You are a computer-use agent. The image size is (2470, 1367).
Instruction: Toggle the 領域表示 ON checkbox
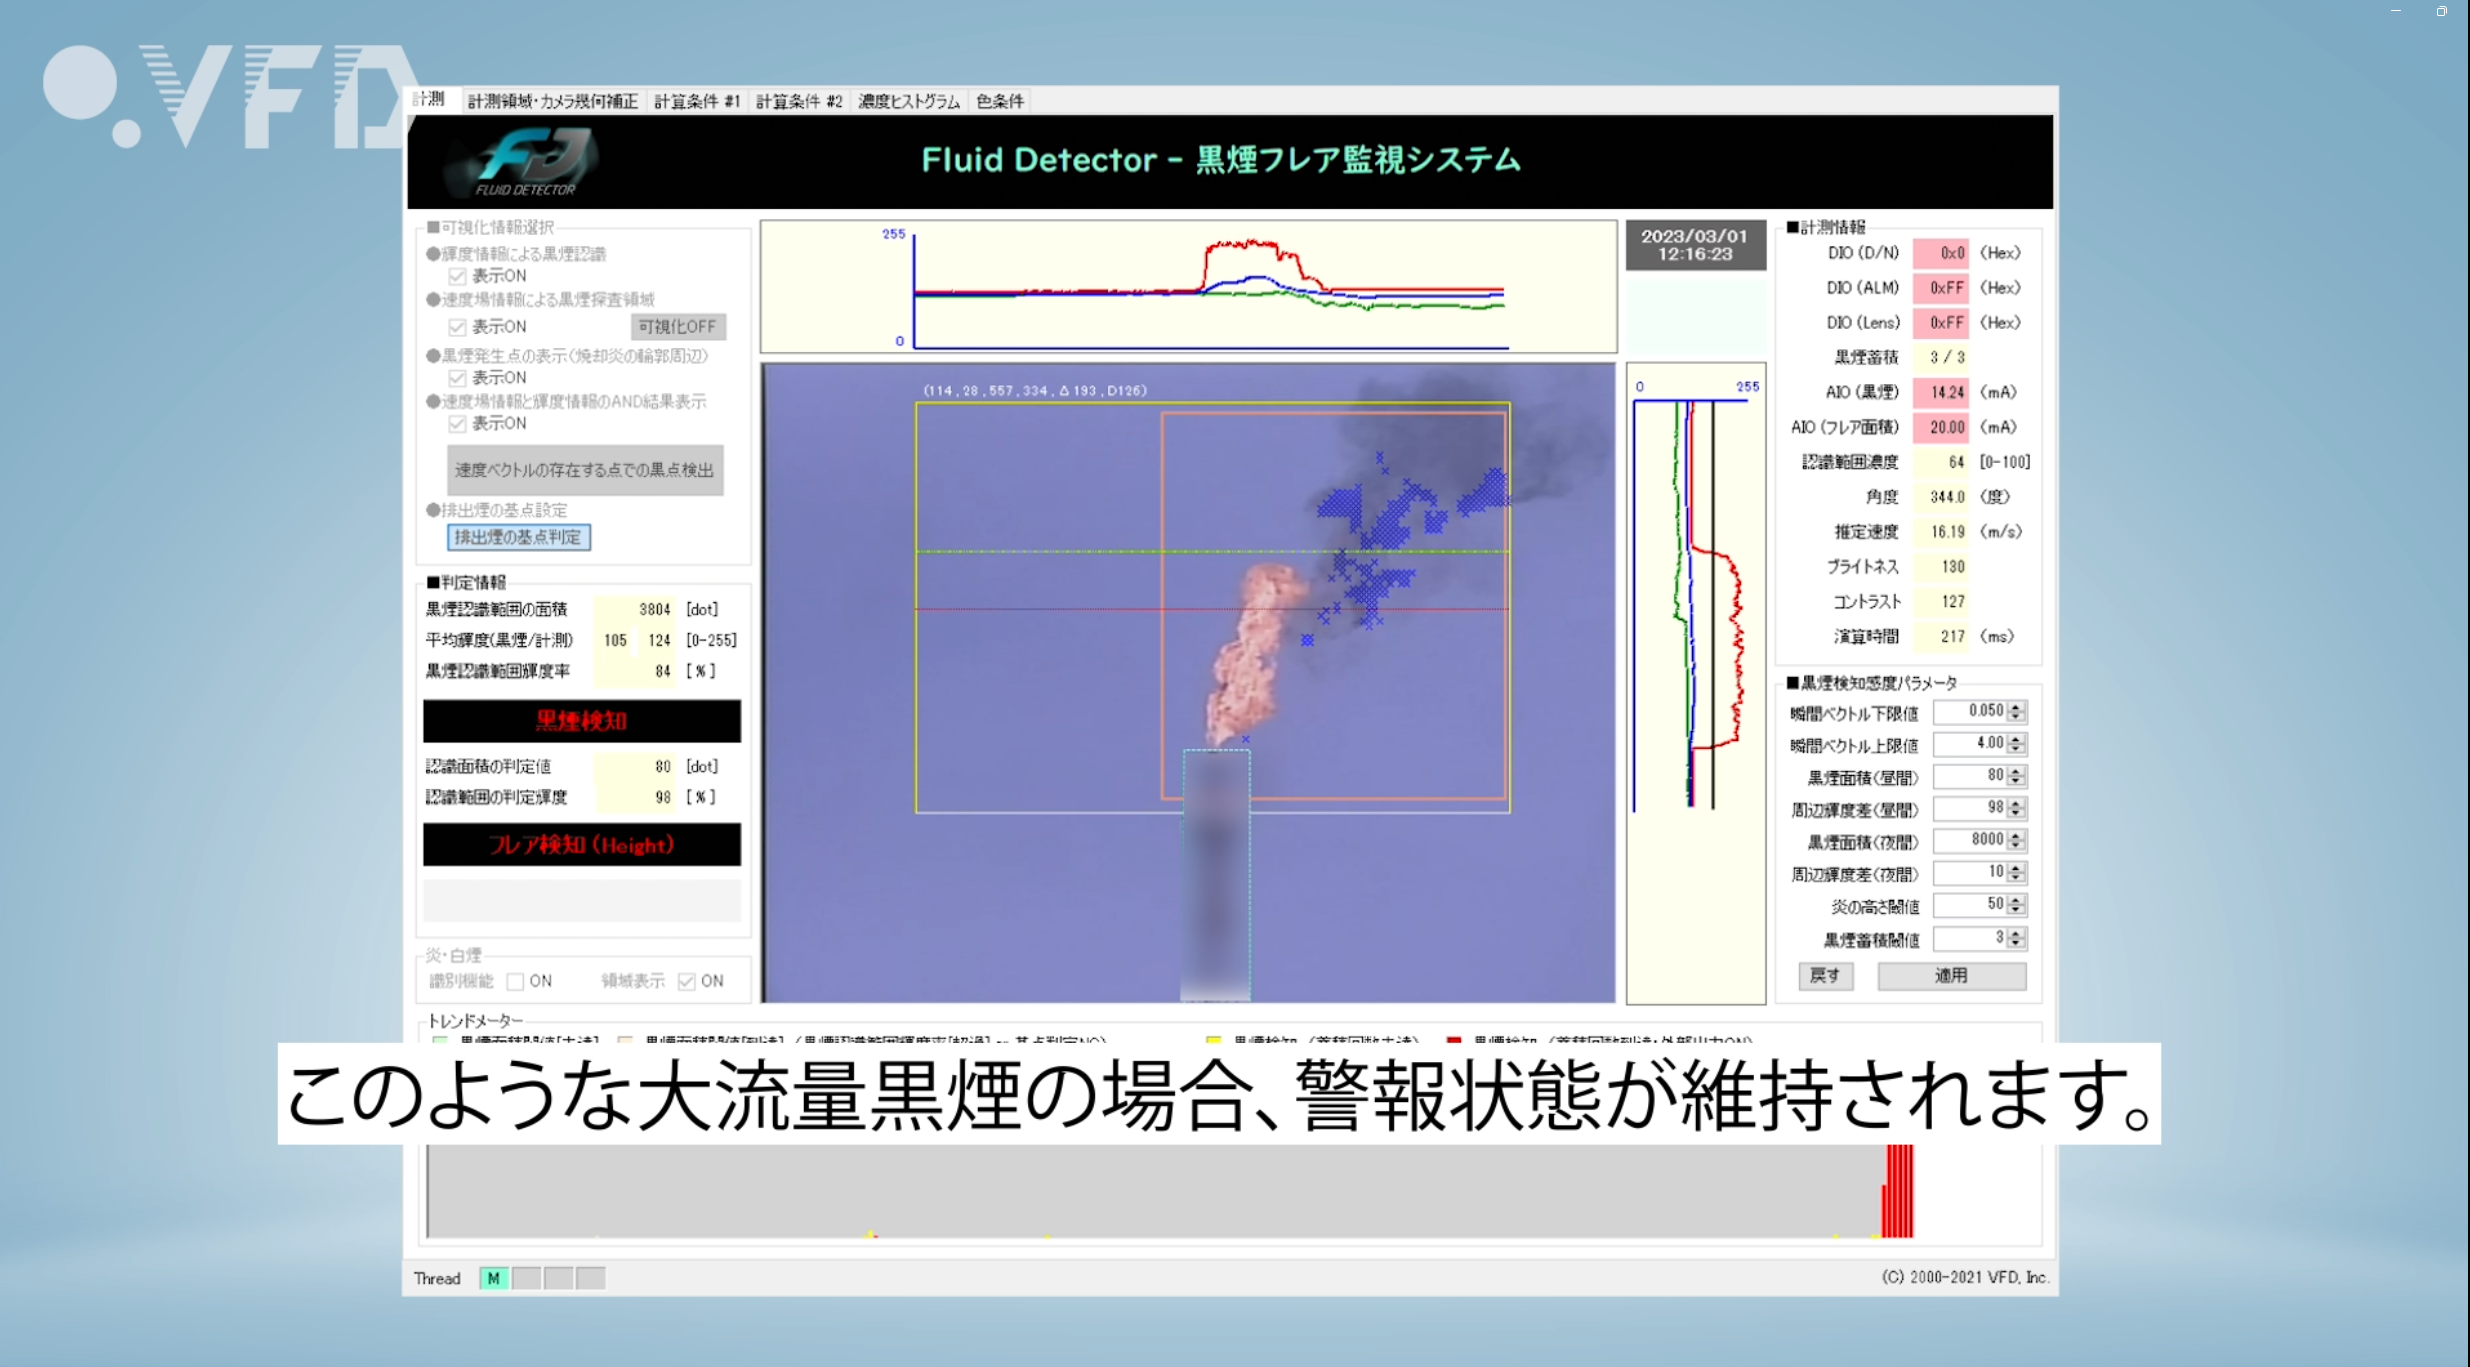click(686, 981)
